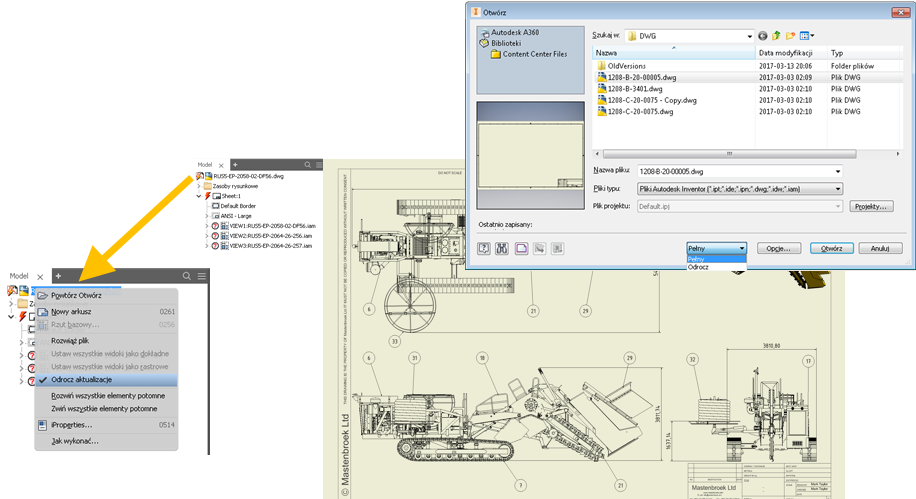
Task: Open the Nazwa pliku dropdown arrow
Action: 838,171
